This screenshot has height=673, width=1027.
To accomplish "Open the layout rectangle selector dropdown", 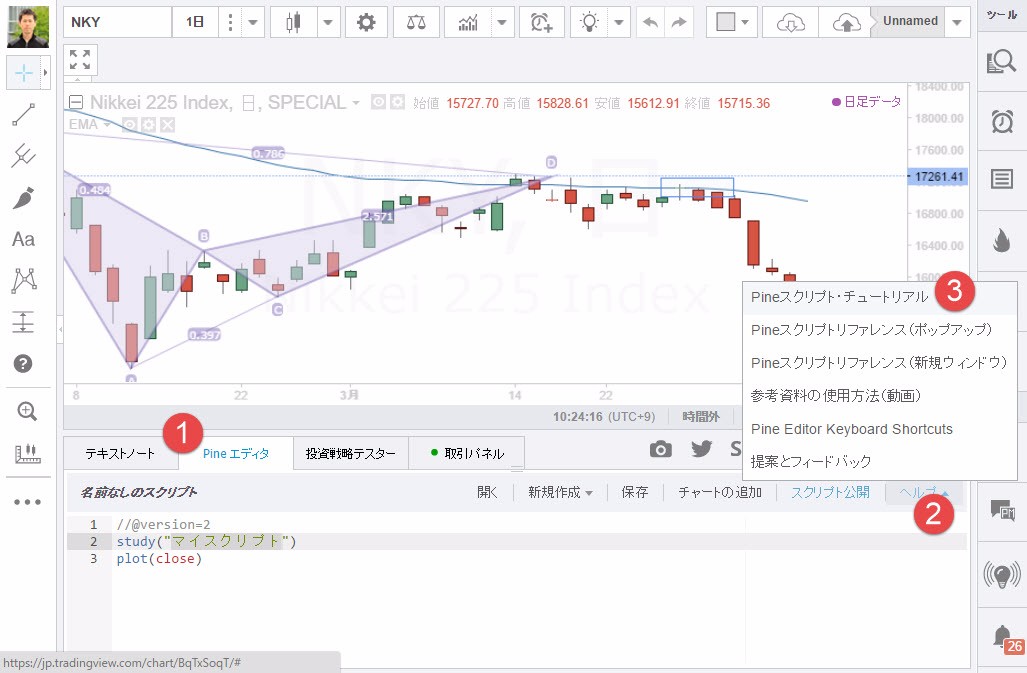I will point(732,22).
